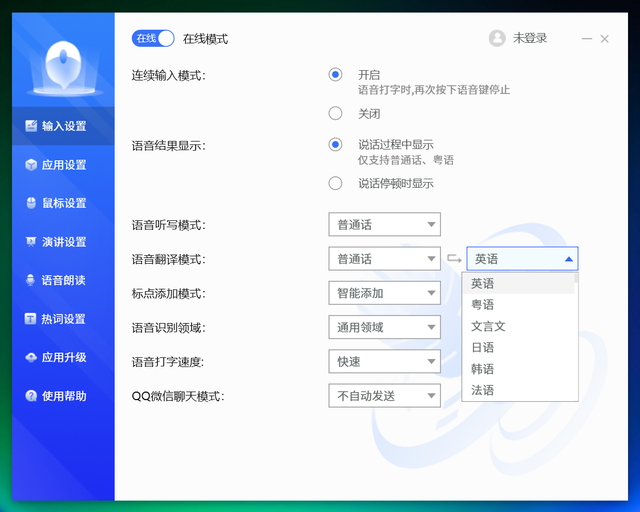Open 语音听写模式 dropdown
640x512 pixels.
384,224
